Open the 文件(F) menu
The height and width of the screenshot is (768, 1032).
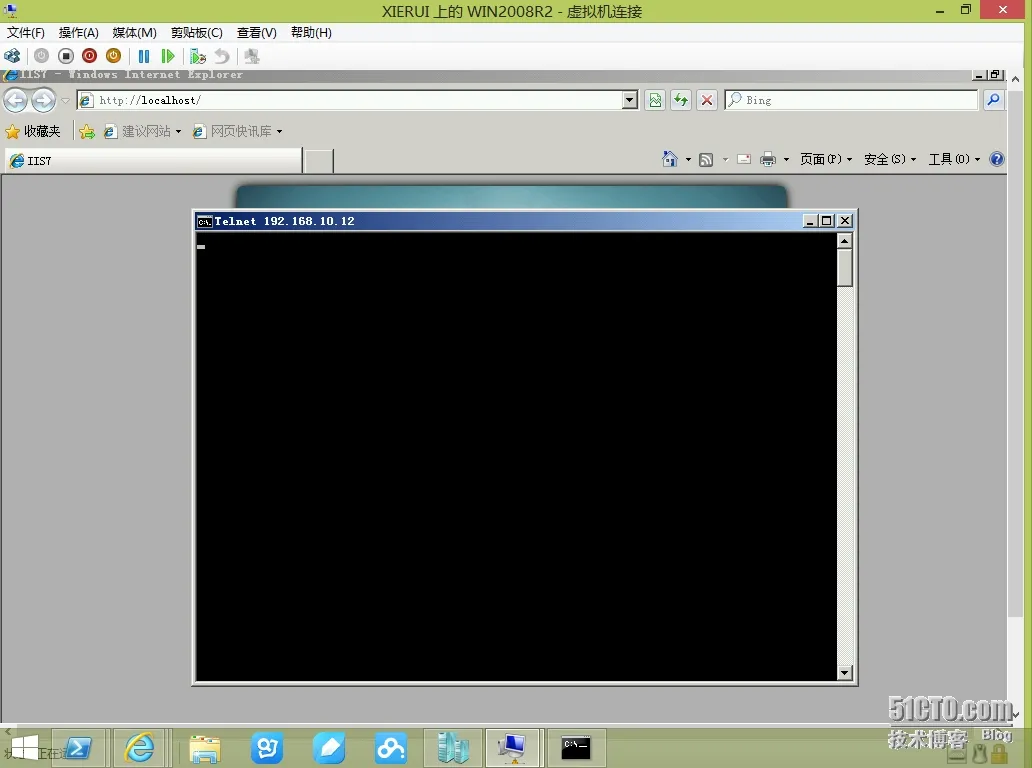[26, 32]
